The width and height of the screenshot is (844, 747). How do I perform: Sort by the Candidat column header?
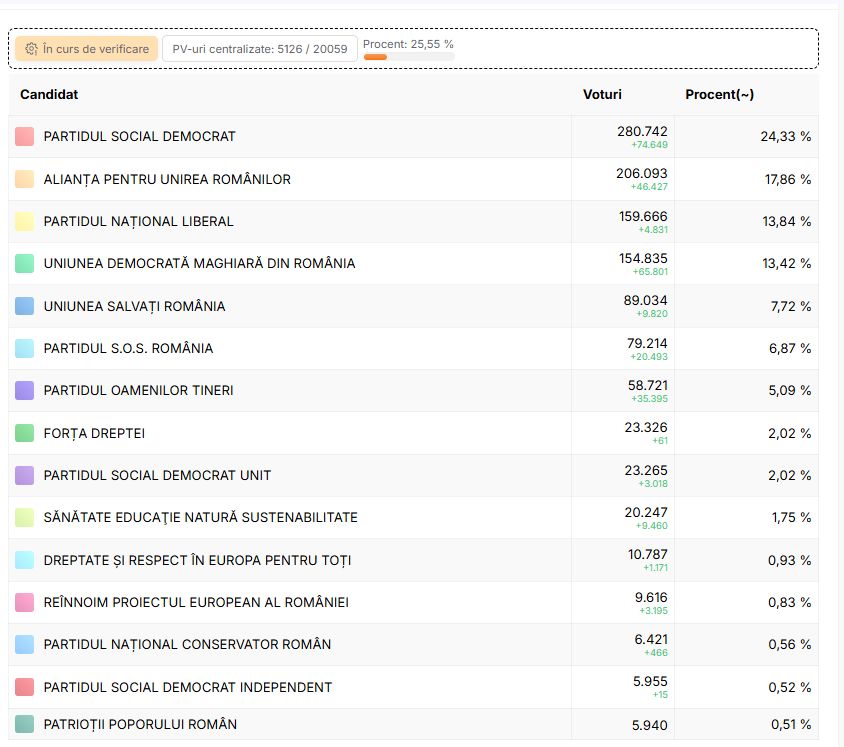click(49, 94)
